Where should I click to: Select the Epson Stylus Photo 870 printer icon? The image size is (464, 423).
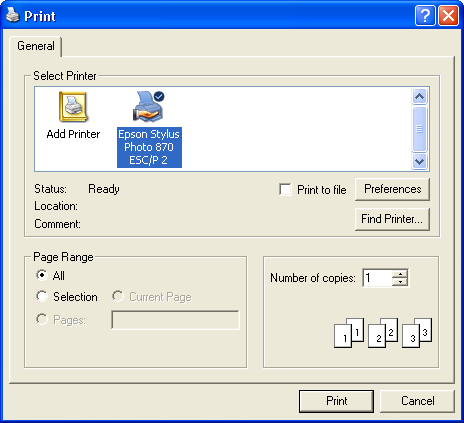click(149, 106)
